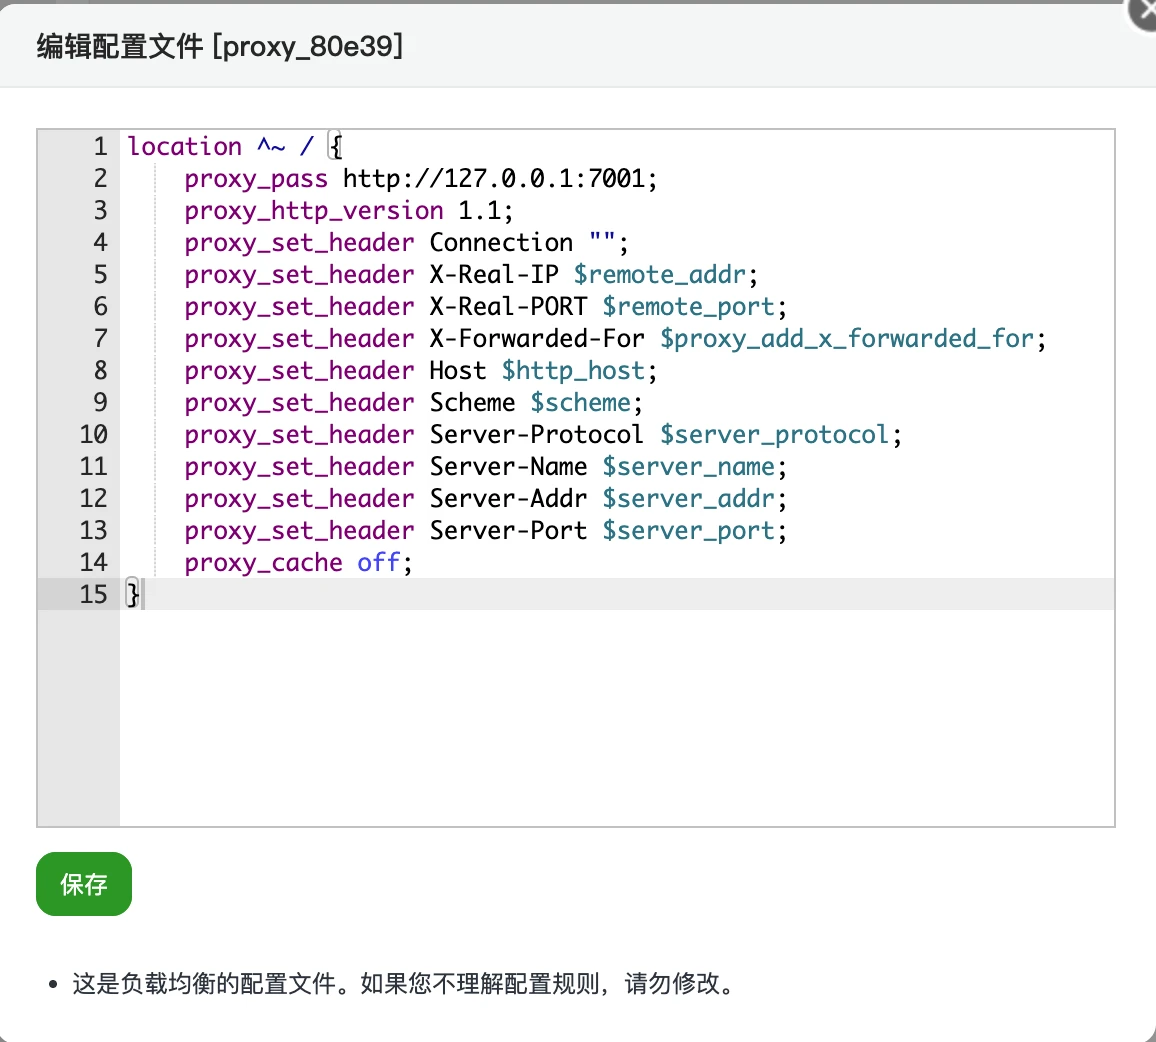
Task: Close the config editor dialog
Action: pyautogui.click(x=1143, y=11)
